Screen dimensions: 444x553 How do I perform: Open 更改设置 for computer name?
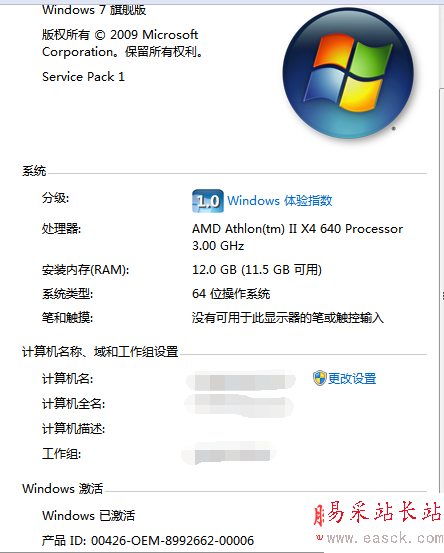[x=352, y=378]
